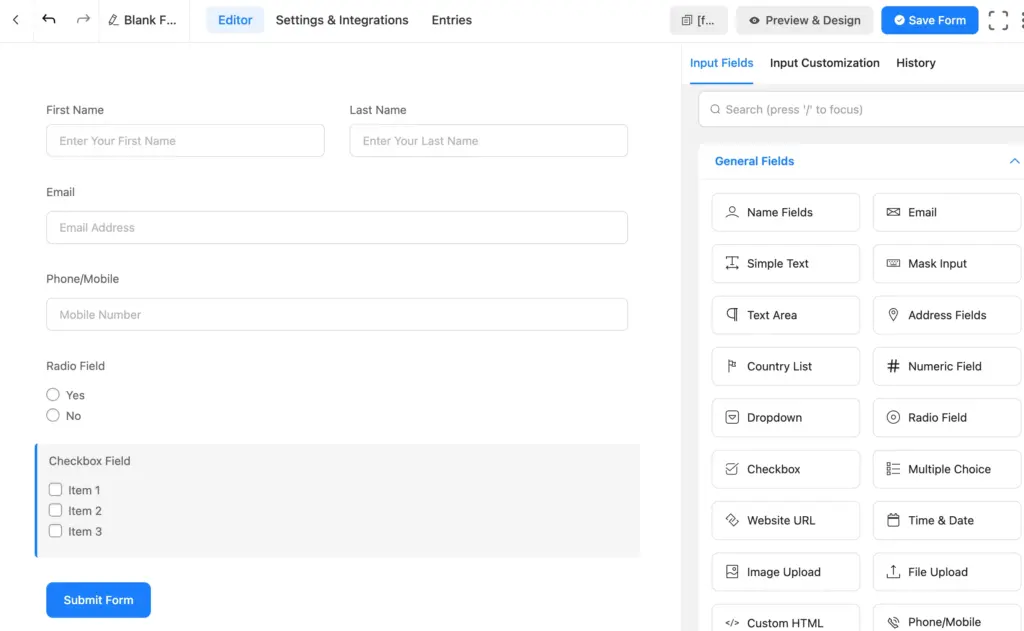The image size is (1024, 631).
Task: Go back using the left chevron icon
Action: click(x=14, y=19)
